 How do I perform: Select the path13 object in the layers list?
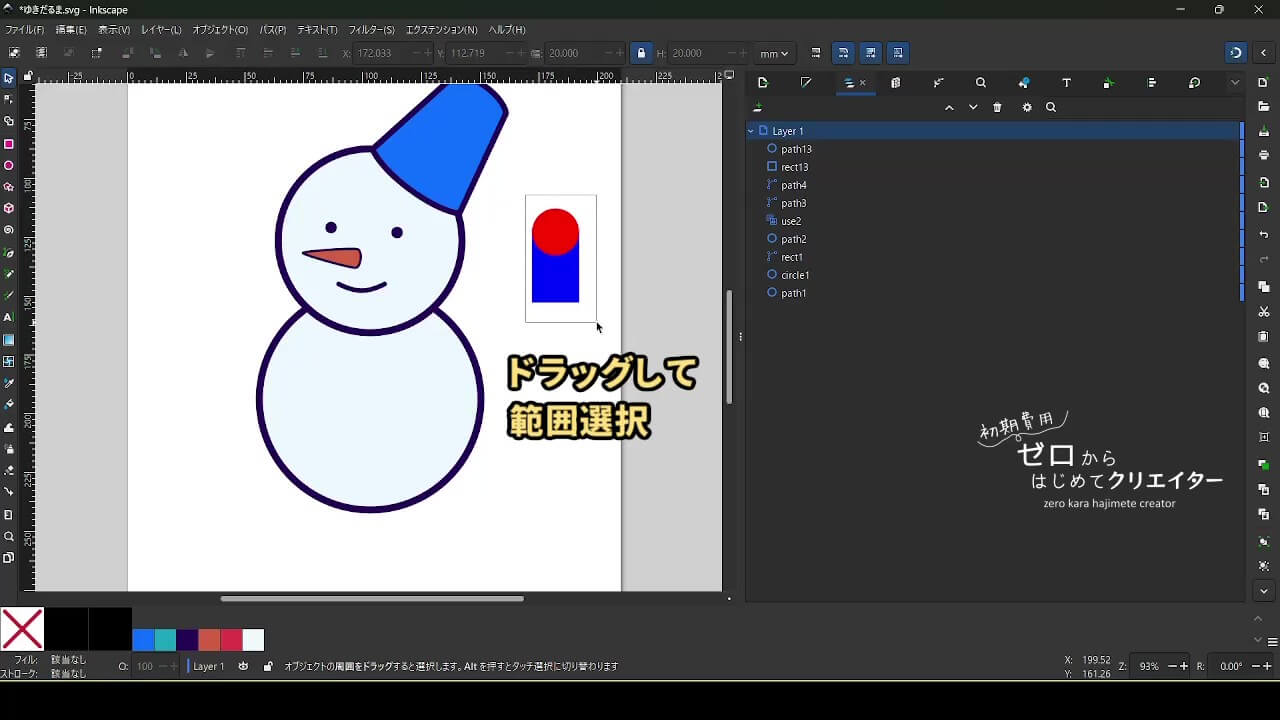click(796, 149)
